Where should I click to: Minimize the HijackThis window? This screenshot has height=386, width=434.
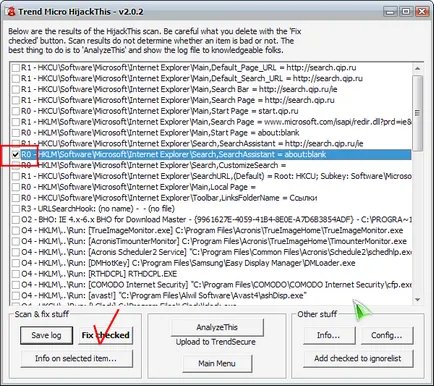[x=390, y=12]
